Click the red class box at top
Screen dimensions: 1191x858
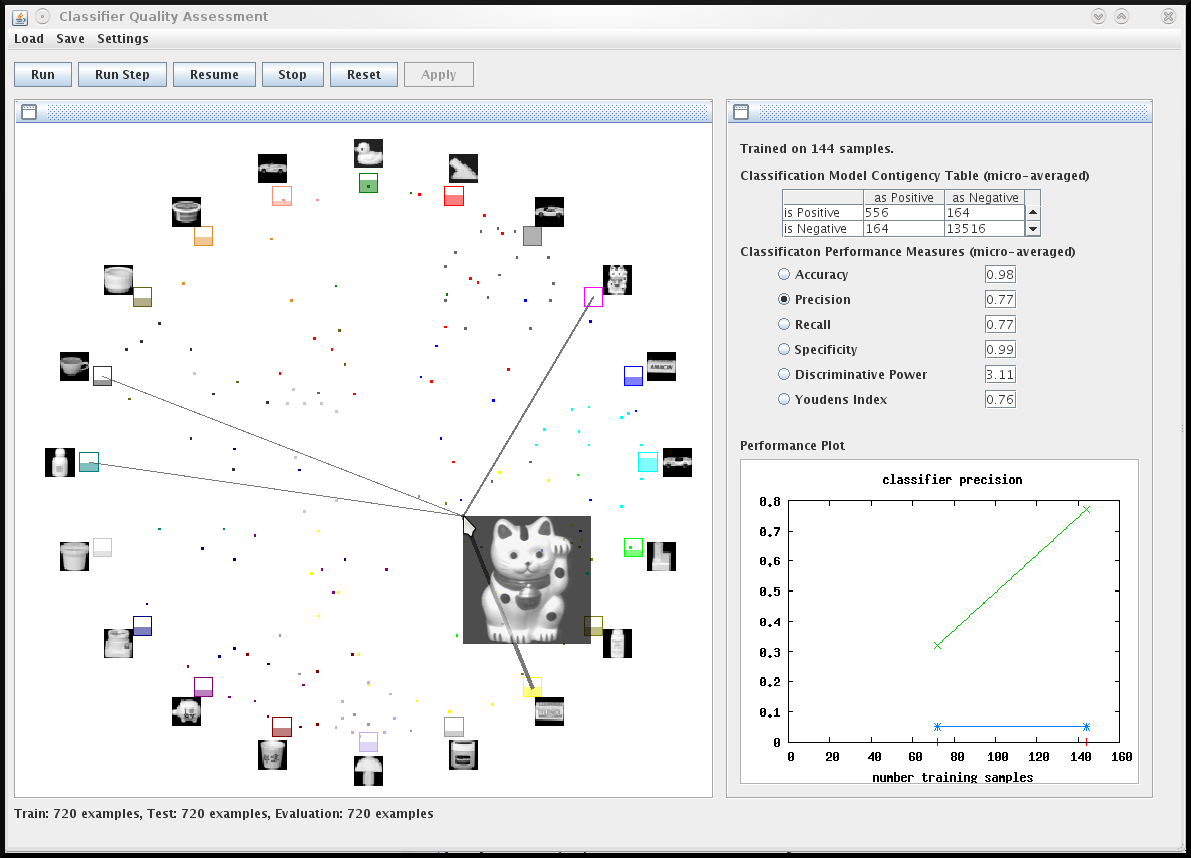pyautogui.click(x=453, y=196)
